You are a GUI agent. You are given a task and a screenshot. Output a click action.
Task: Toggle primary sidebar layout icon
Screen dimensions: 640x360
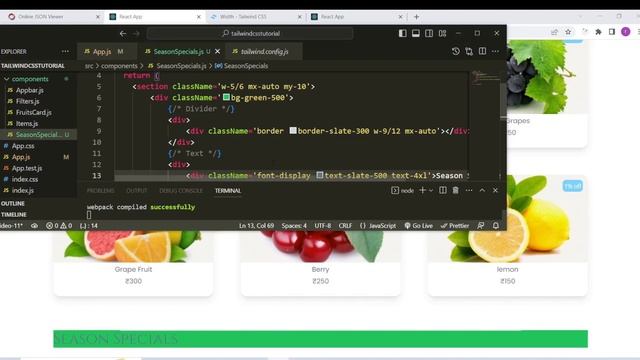click(x=402, y=33)
